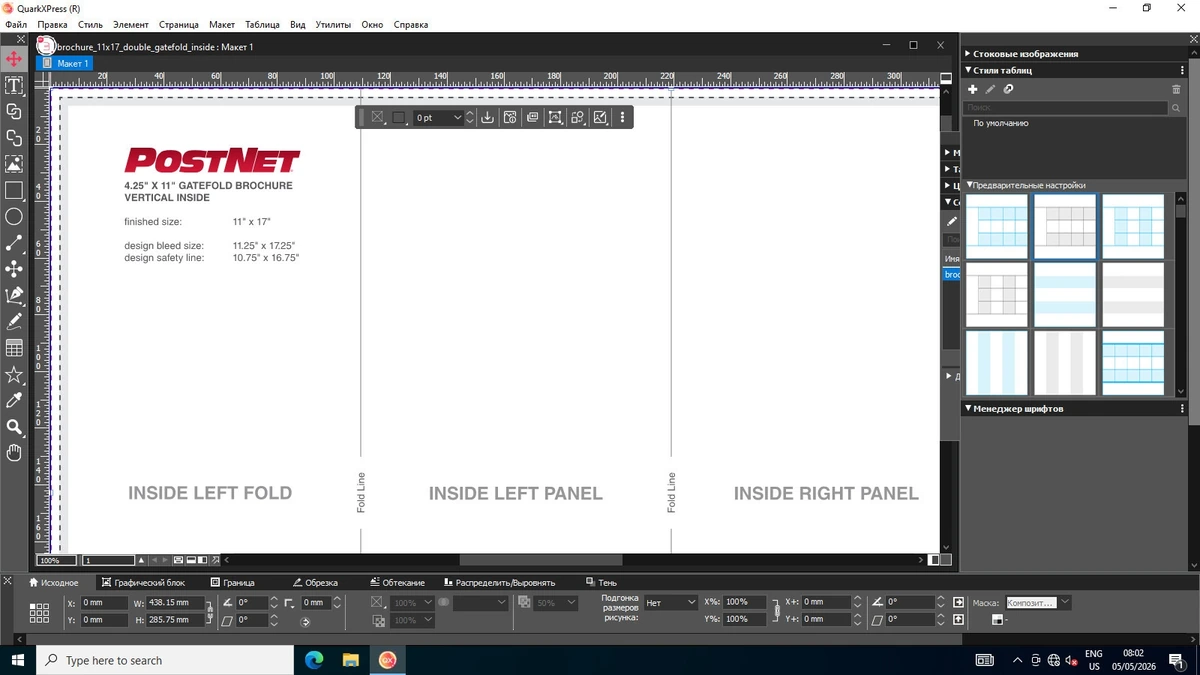Select the Text Unlinking tool
The width and height of the screenshot is (1200, 675).
tap(14, 137)
